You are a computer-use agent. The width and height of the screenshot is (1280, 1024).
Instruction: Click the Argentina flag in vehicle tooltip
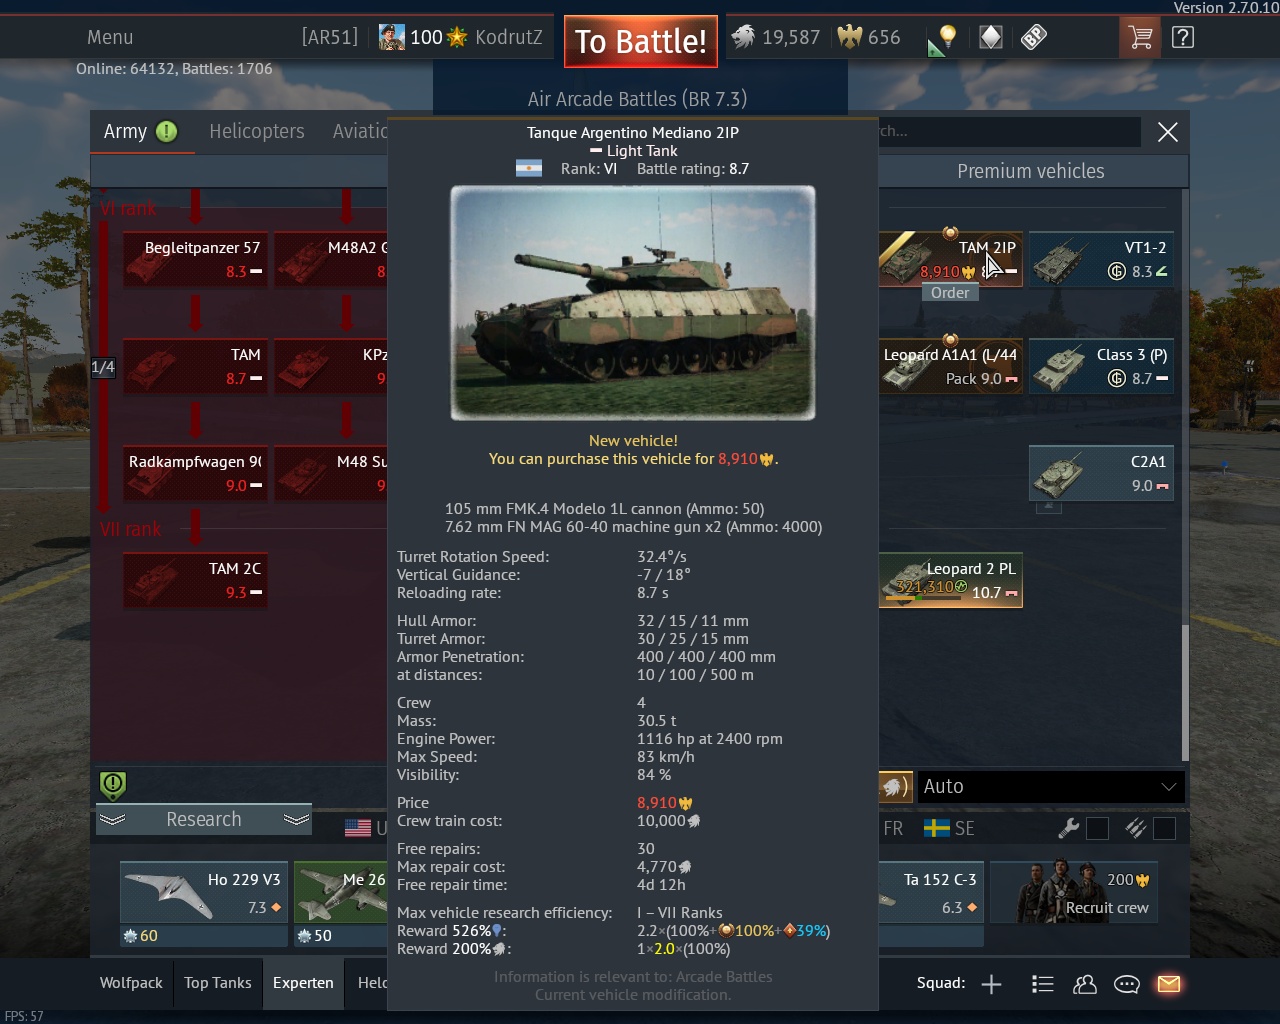[529, 169]
